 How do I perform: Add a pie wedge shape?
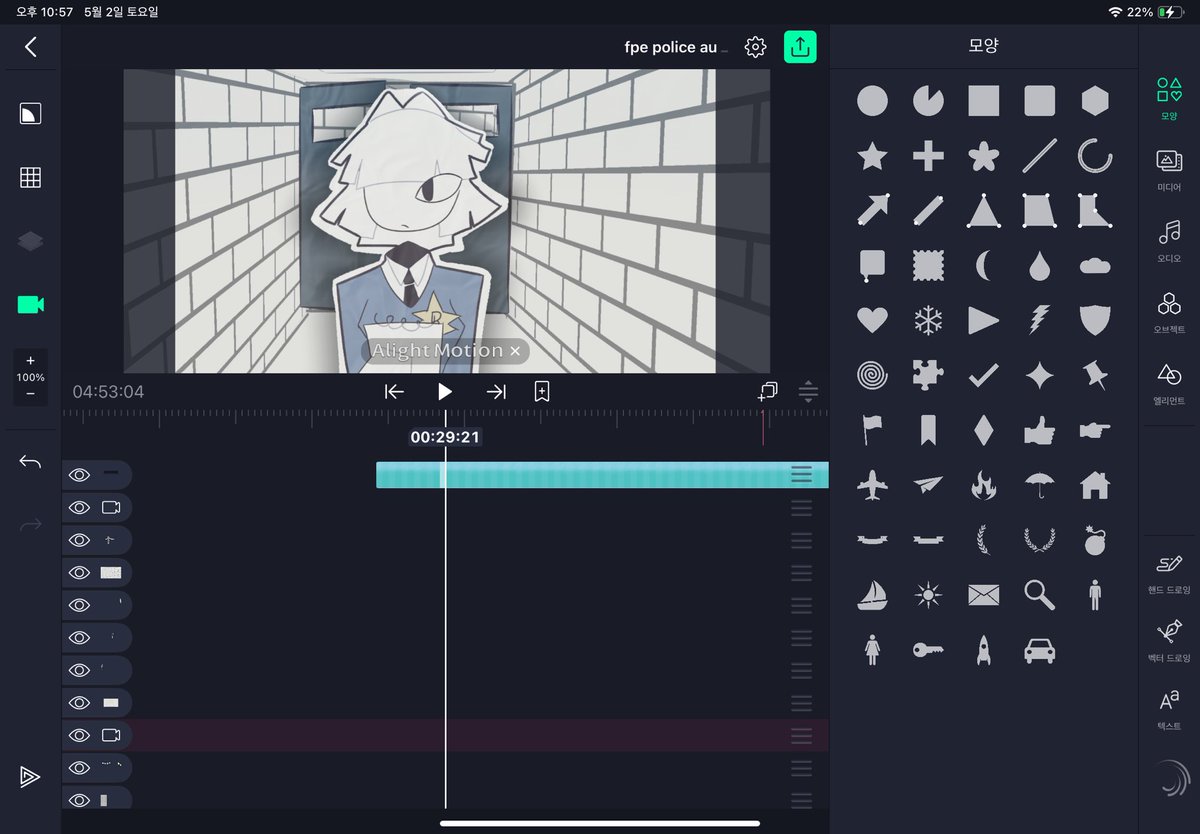coord(928,100)
